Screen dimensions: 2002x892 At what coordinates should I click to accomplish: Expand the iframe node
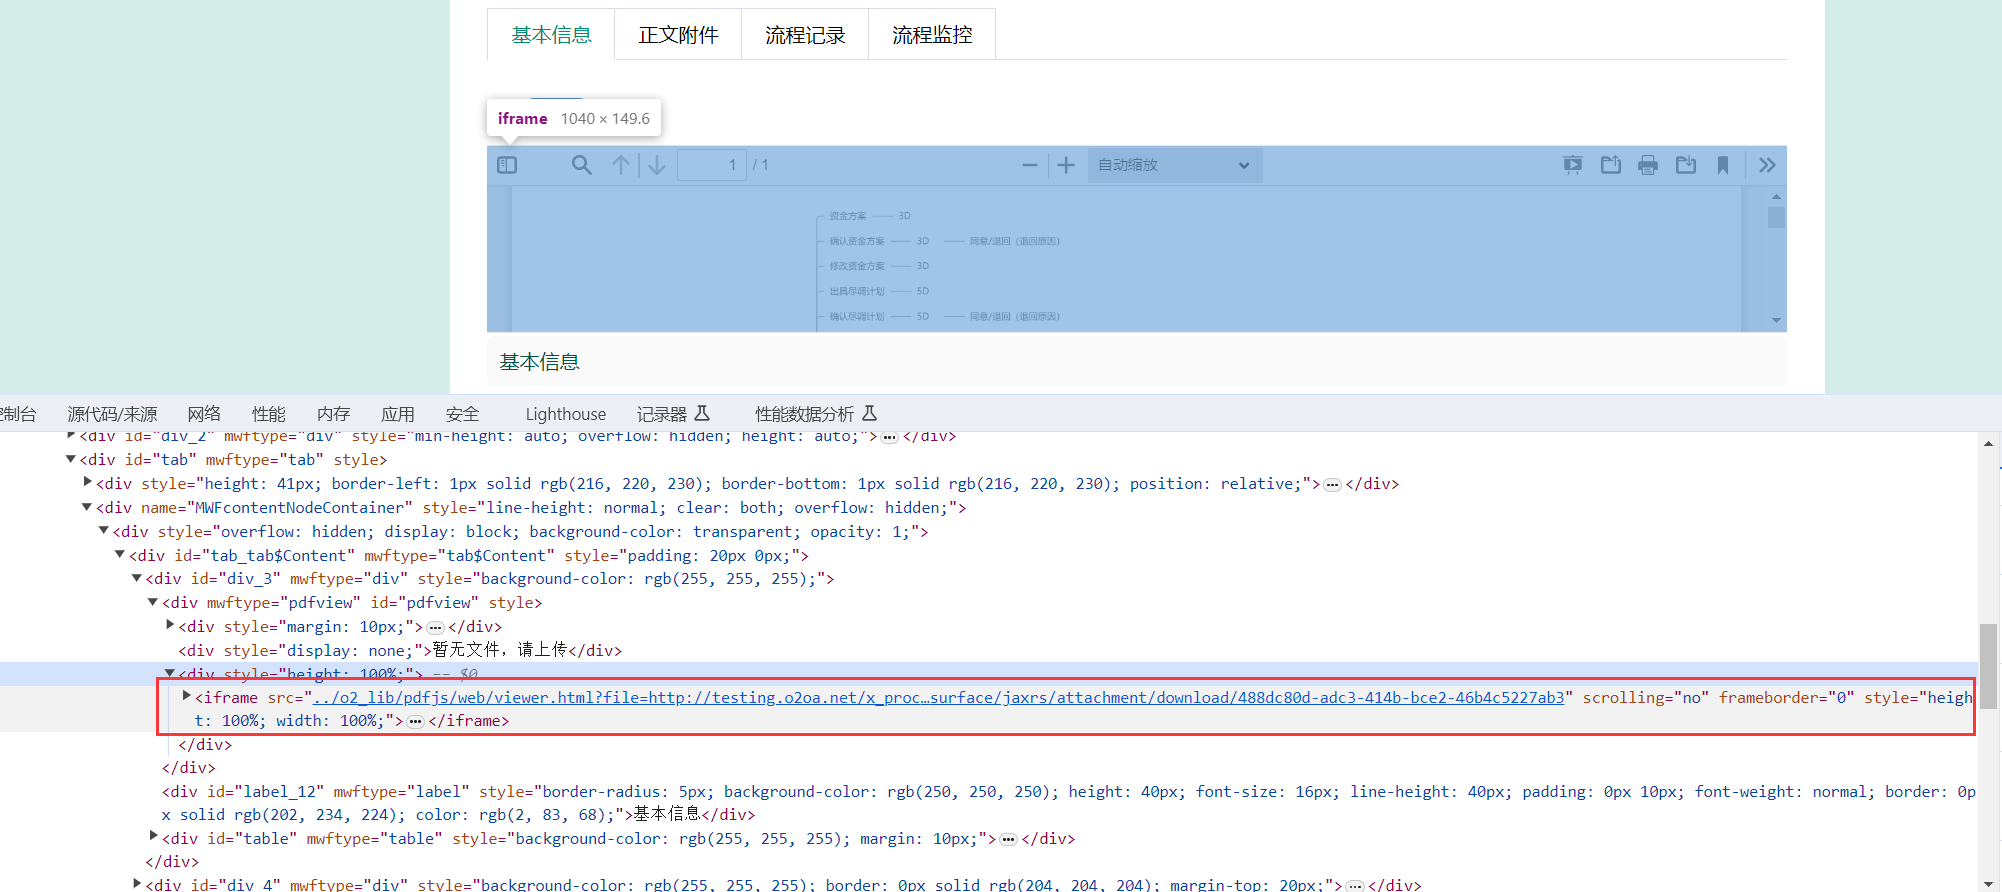187,696
